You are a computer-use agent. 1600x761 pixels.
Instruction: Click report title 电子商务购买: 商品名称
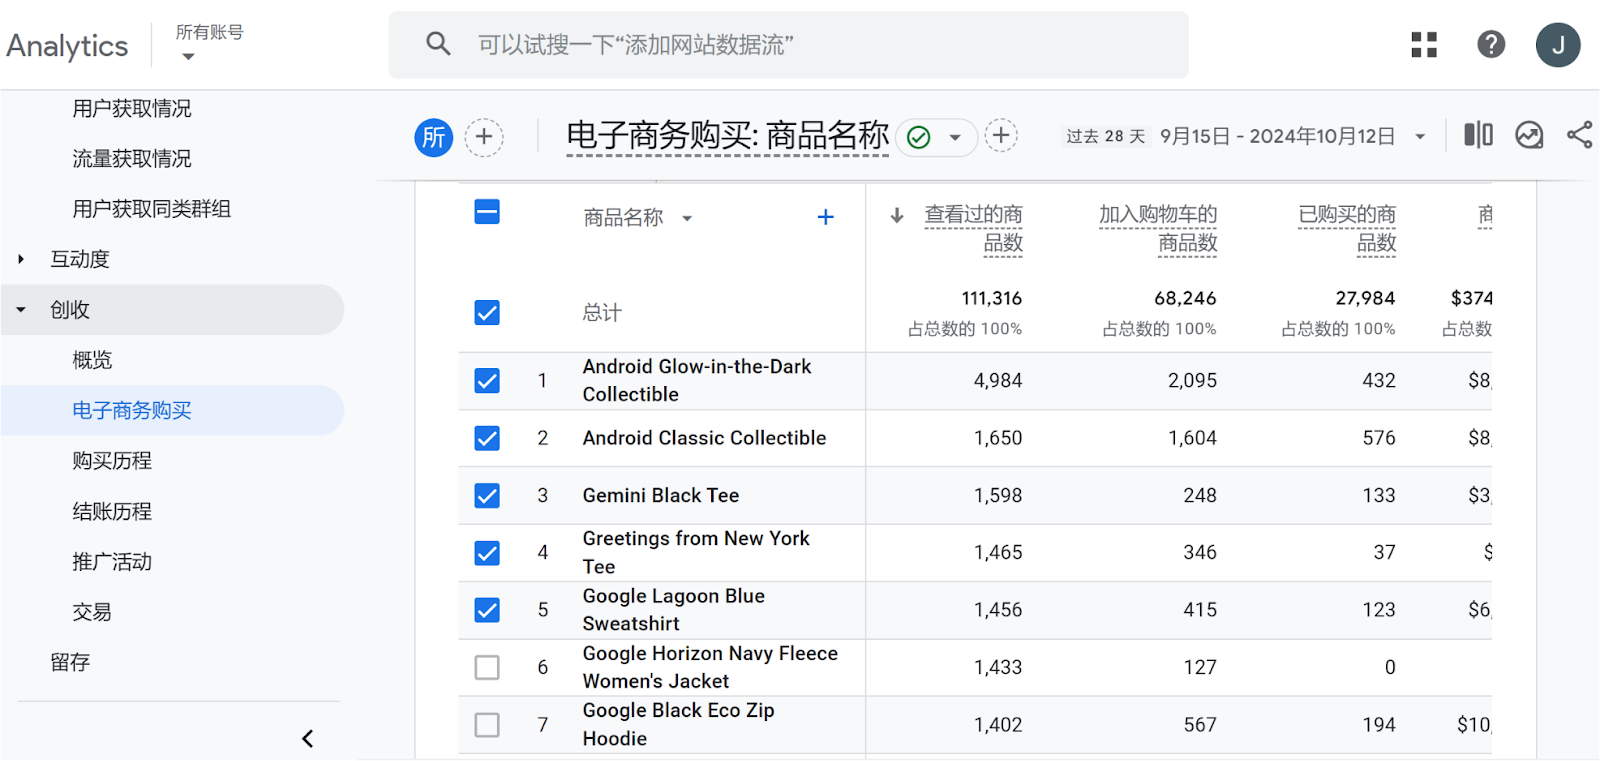pos(728,135)
